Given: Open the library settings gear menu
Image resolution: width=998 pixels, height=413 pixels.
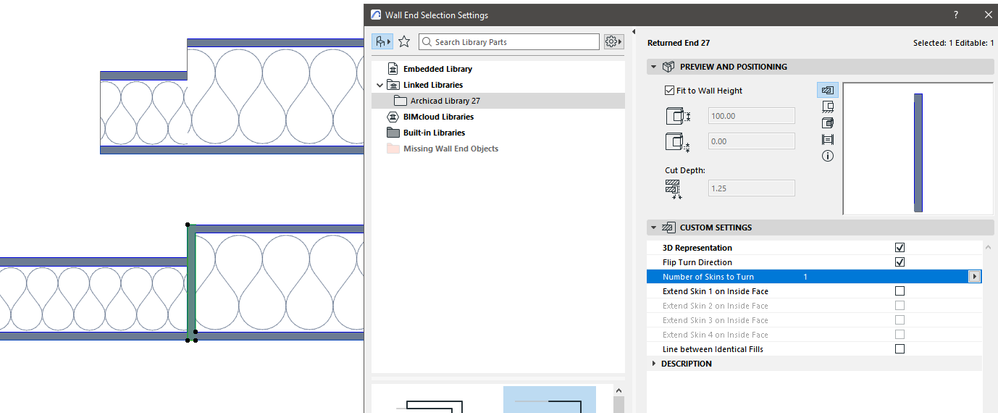Looking at the screenshot, I should click(x=613, y=41).
